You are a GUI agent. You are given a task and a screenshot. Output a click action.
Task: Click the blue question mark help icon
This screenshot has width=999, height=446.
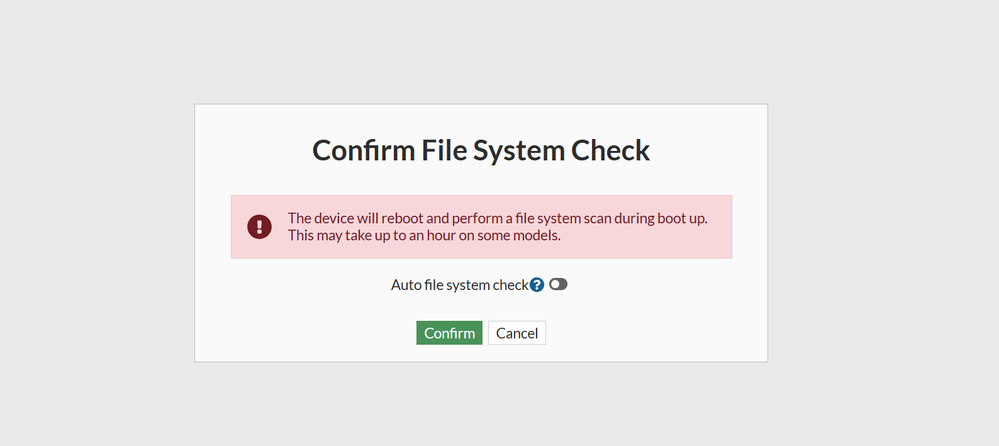click(537, 285)
